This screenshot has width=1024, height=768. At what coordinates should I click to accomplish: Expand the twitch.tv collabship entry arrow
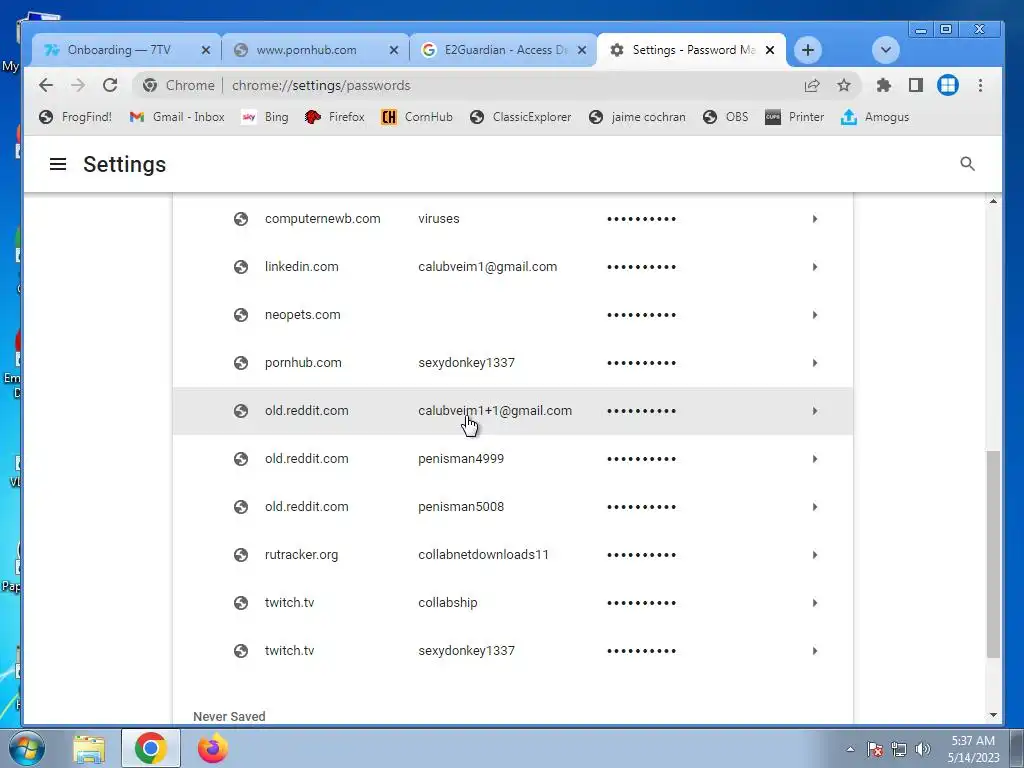point(814,603)
